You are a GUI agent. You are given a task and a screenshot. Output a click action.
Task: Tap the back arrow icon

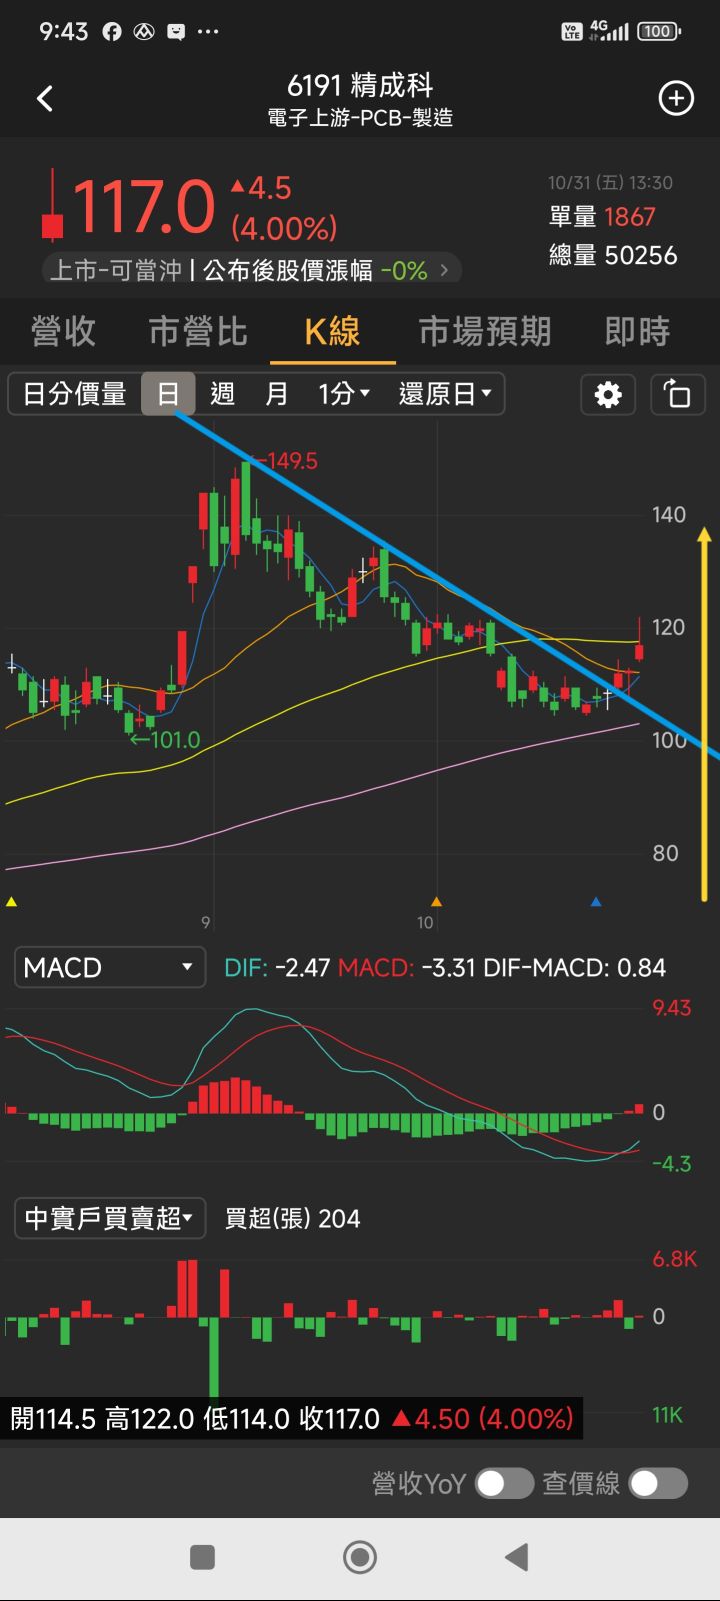pos(45,98)
